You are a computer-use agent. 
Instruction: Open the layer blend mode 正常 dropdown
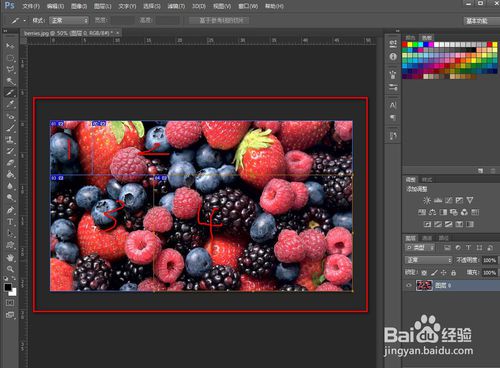pos(429,260)
